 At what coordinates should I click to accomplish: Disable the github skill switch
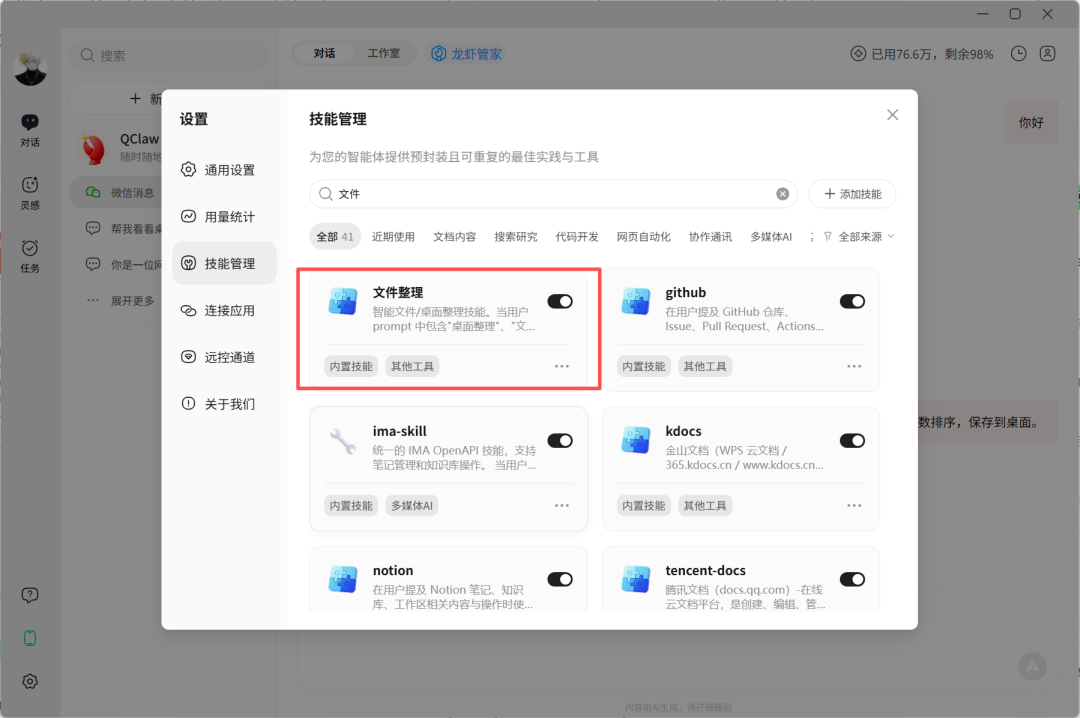[x=852, y=301]
